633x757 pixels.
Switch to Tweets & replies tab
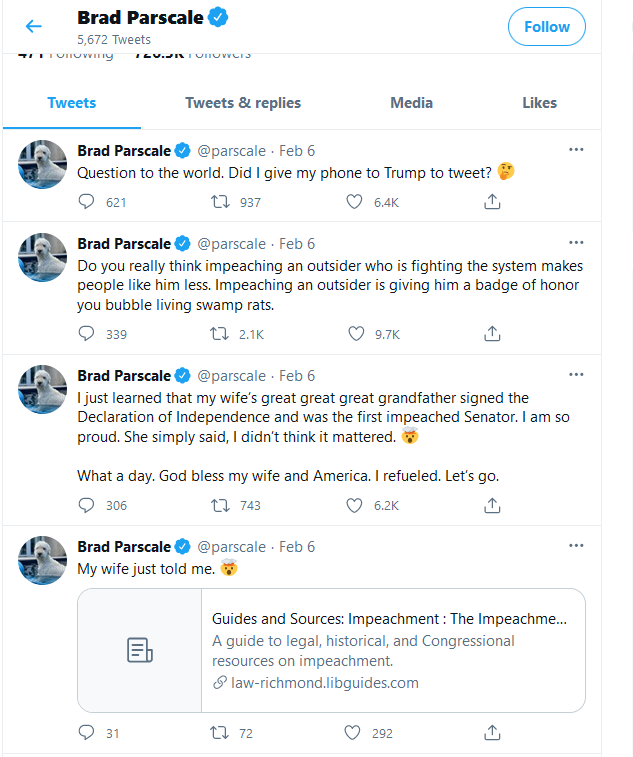(243, 103)
